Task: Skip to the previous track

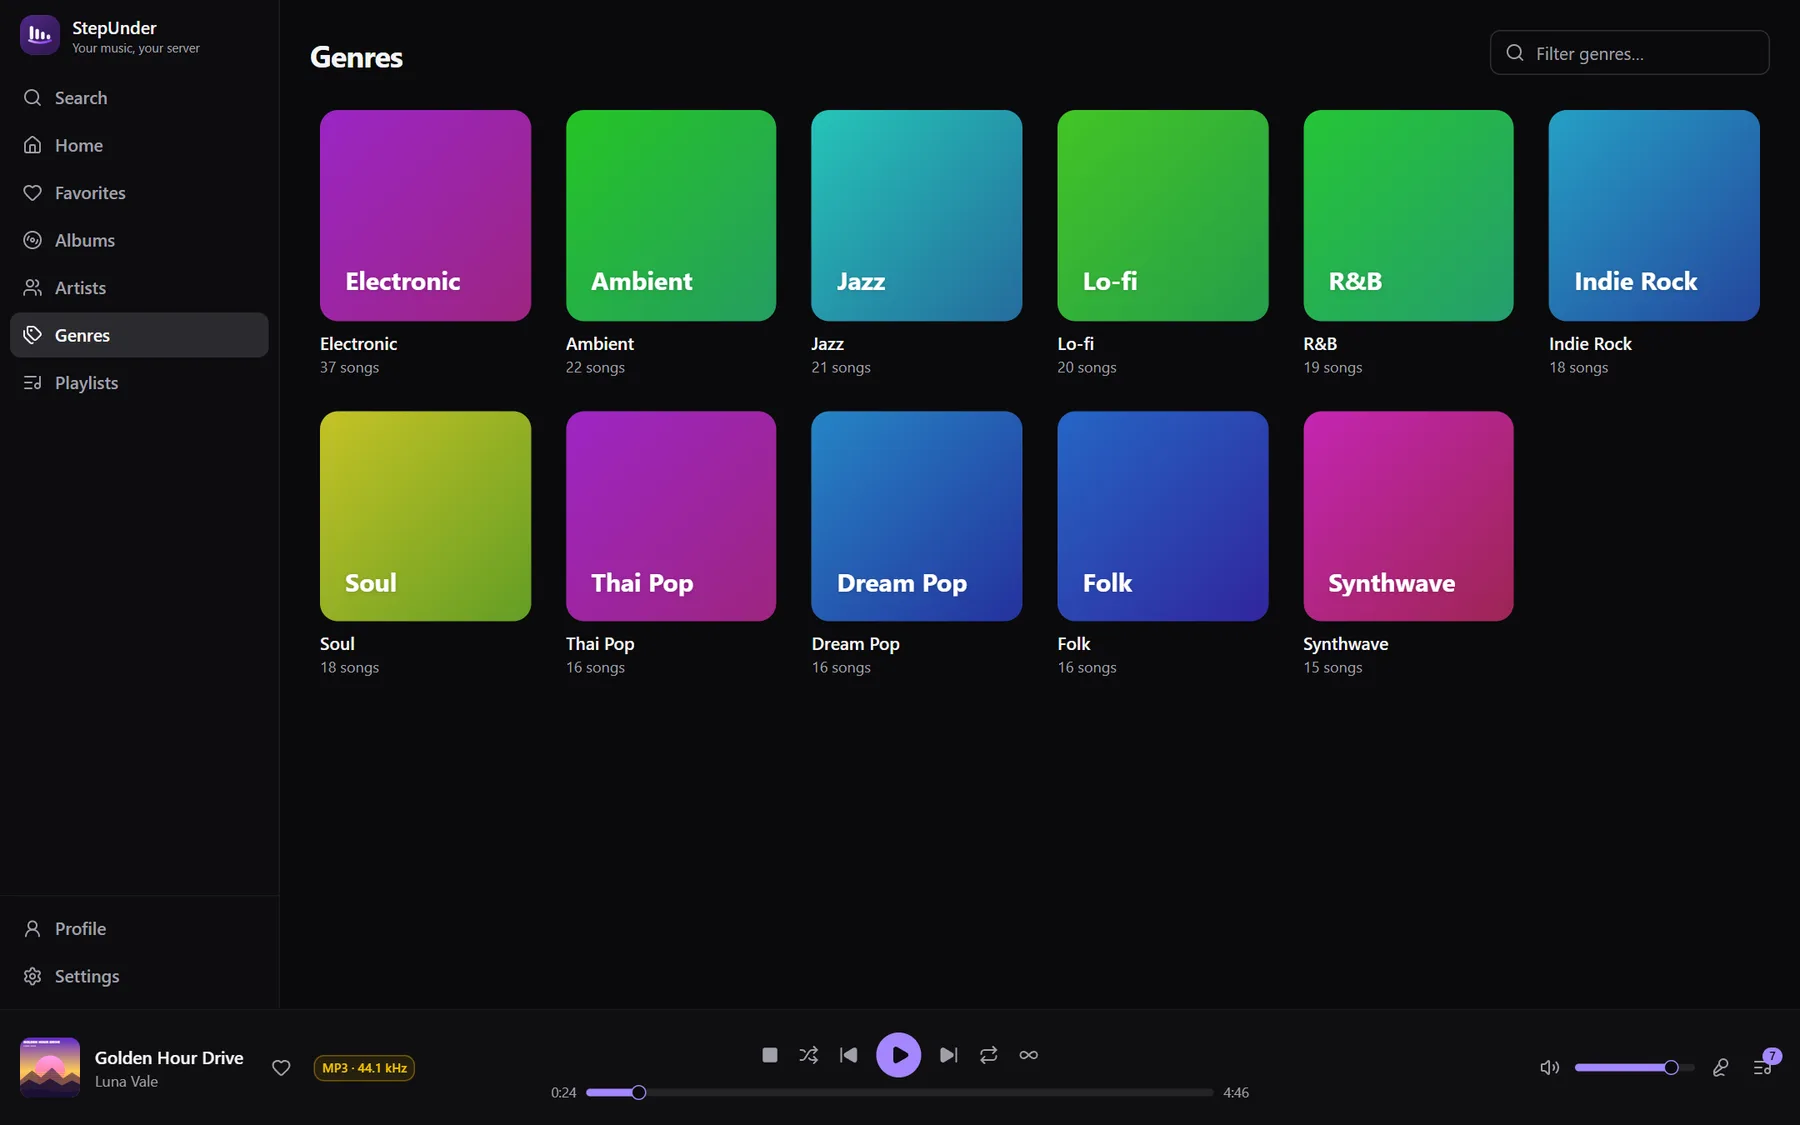Action: point(849,1055)
